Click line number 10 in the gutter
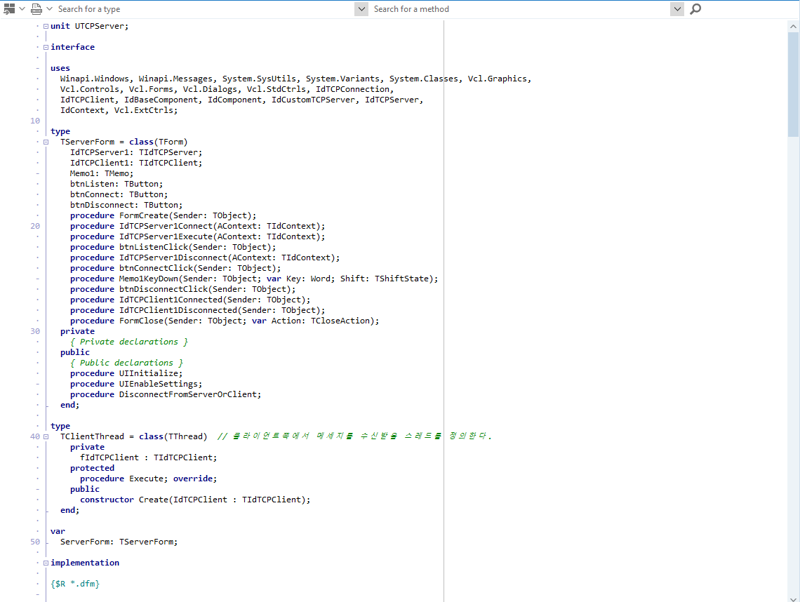The image size is (800, 602). point(35,121)
